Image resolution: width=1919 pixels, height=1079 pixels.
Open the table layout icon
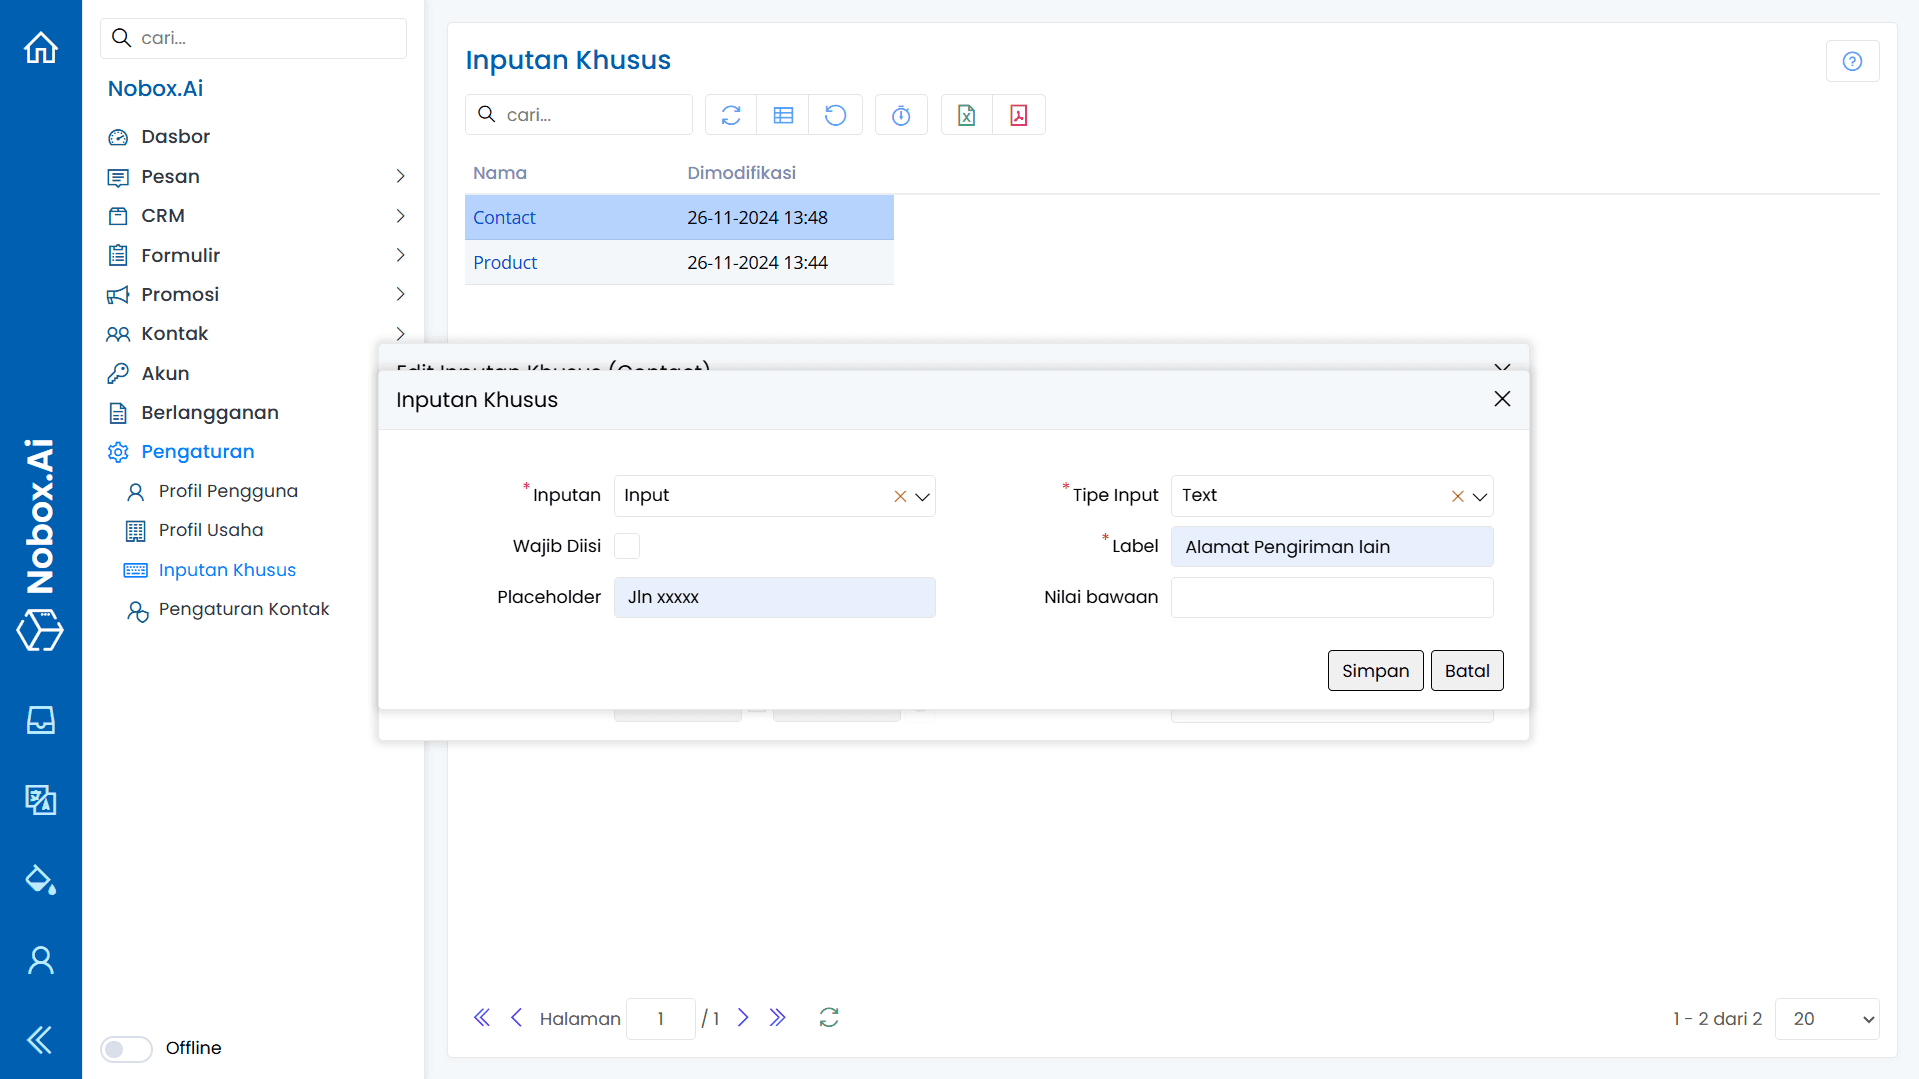coord(783,114)
